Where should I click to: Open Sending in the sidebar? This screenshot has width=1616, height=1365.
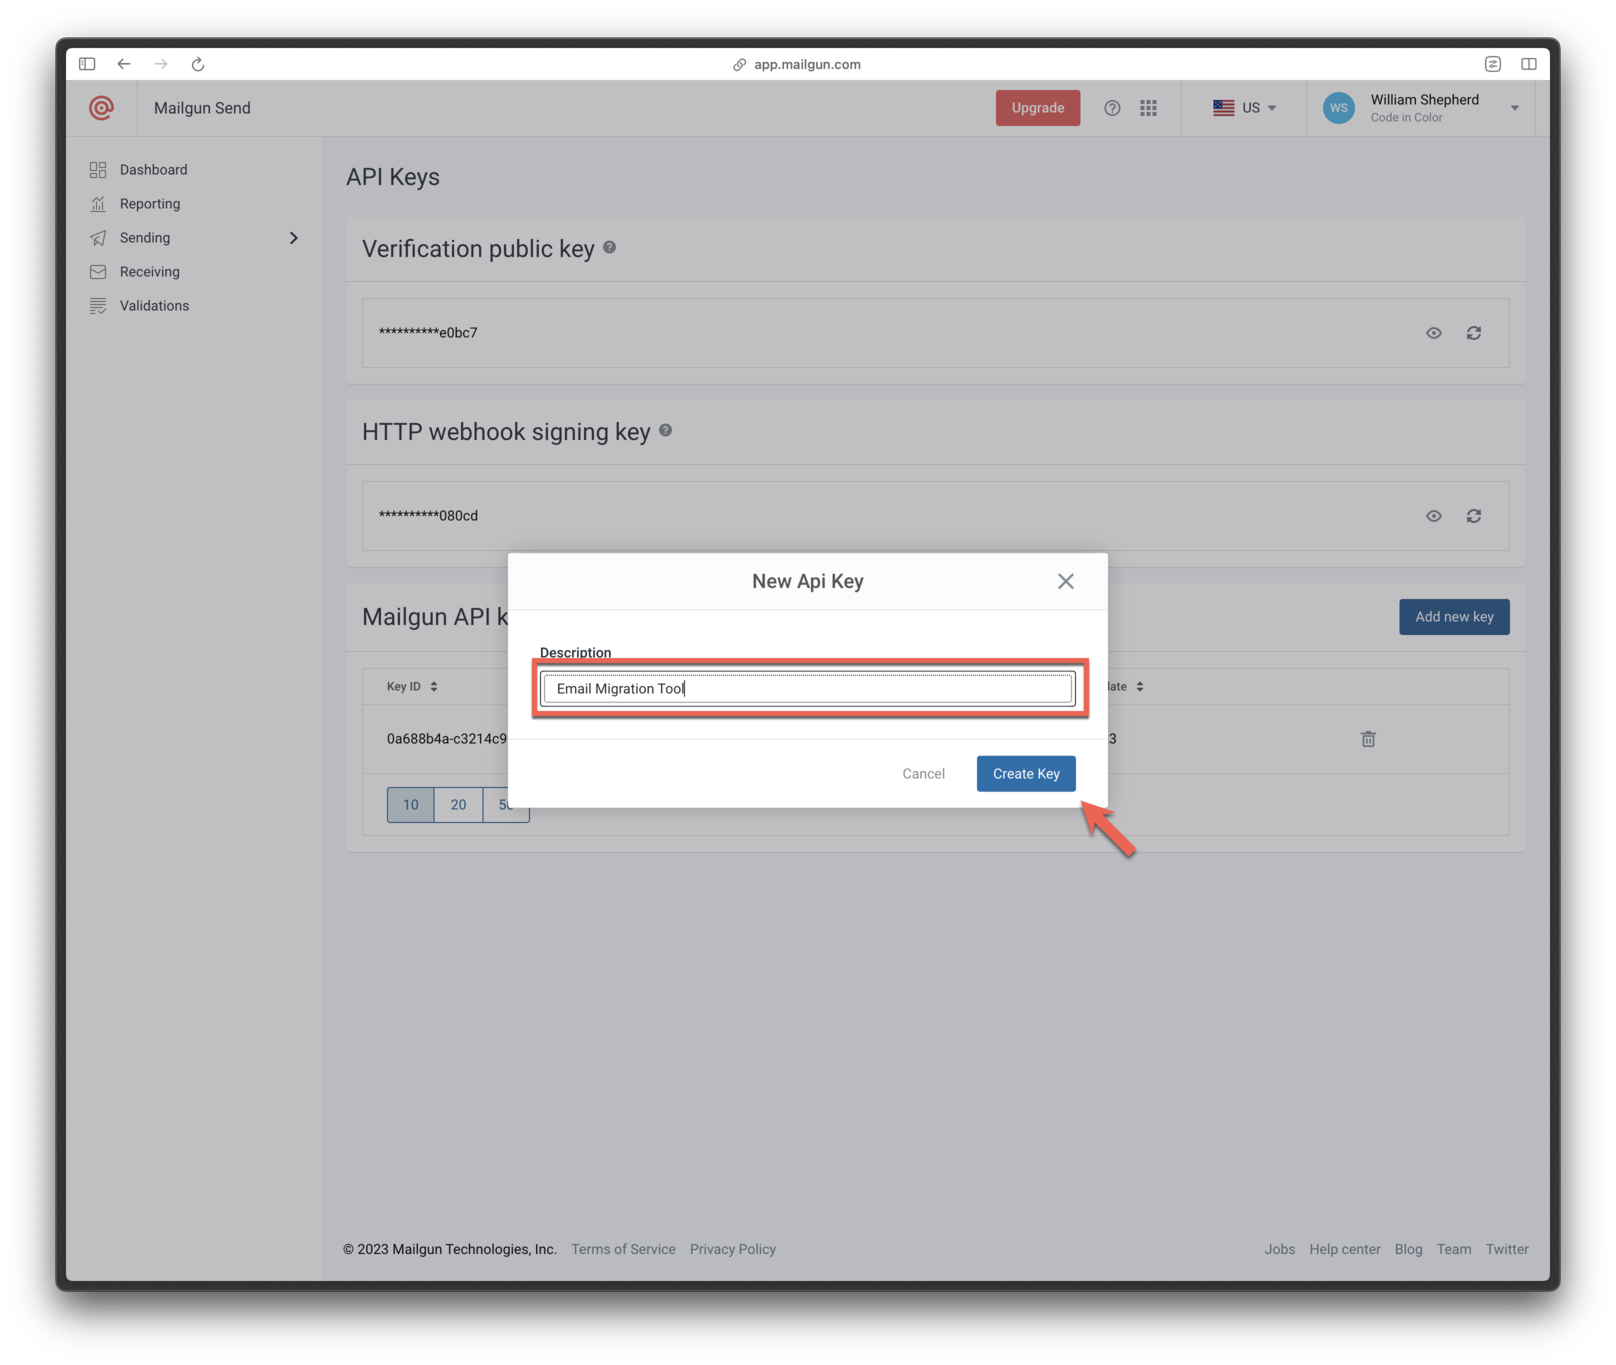pos(145,238)
